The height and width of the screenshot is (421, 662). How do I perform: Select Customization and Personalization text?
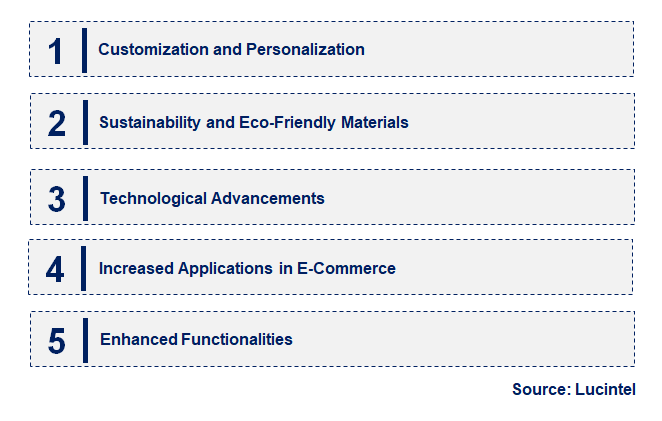pos(231,49)
